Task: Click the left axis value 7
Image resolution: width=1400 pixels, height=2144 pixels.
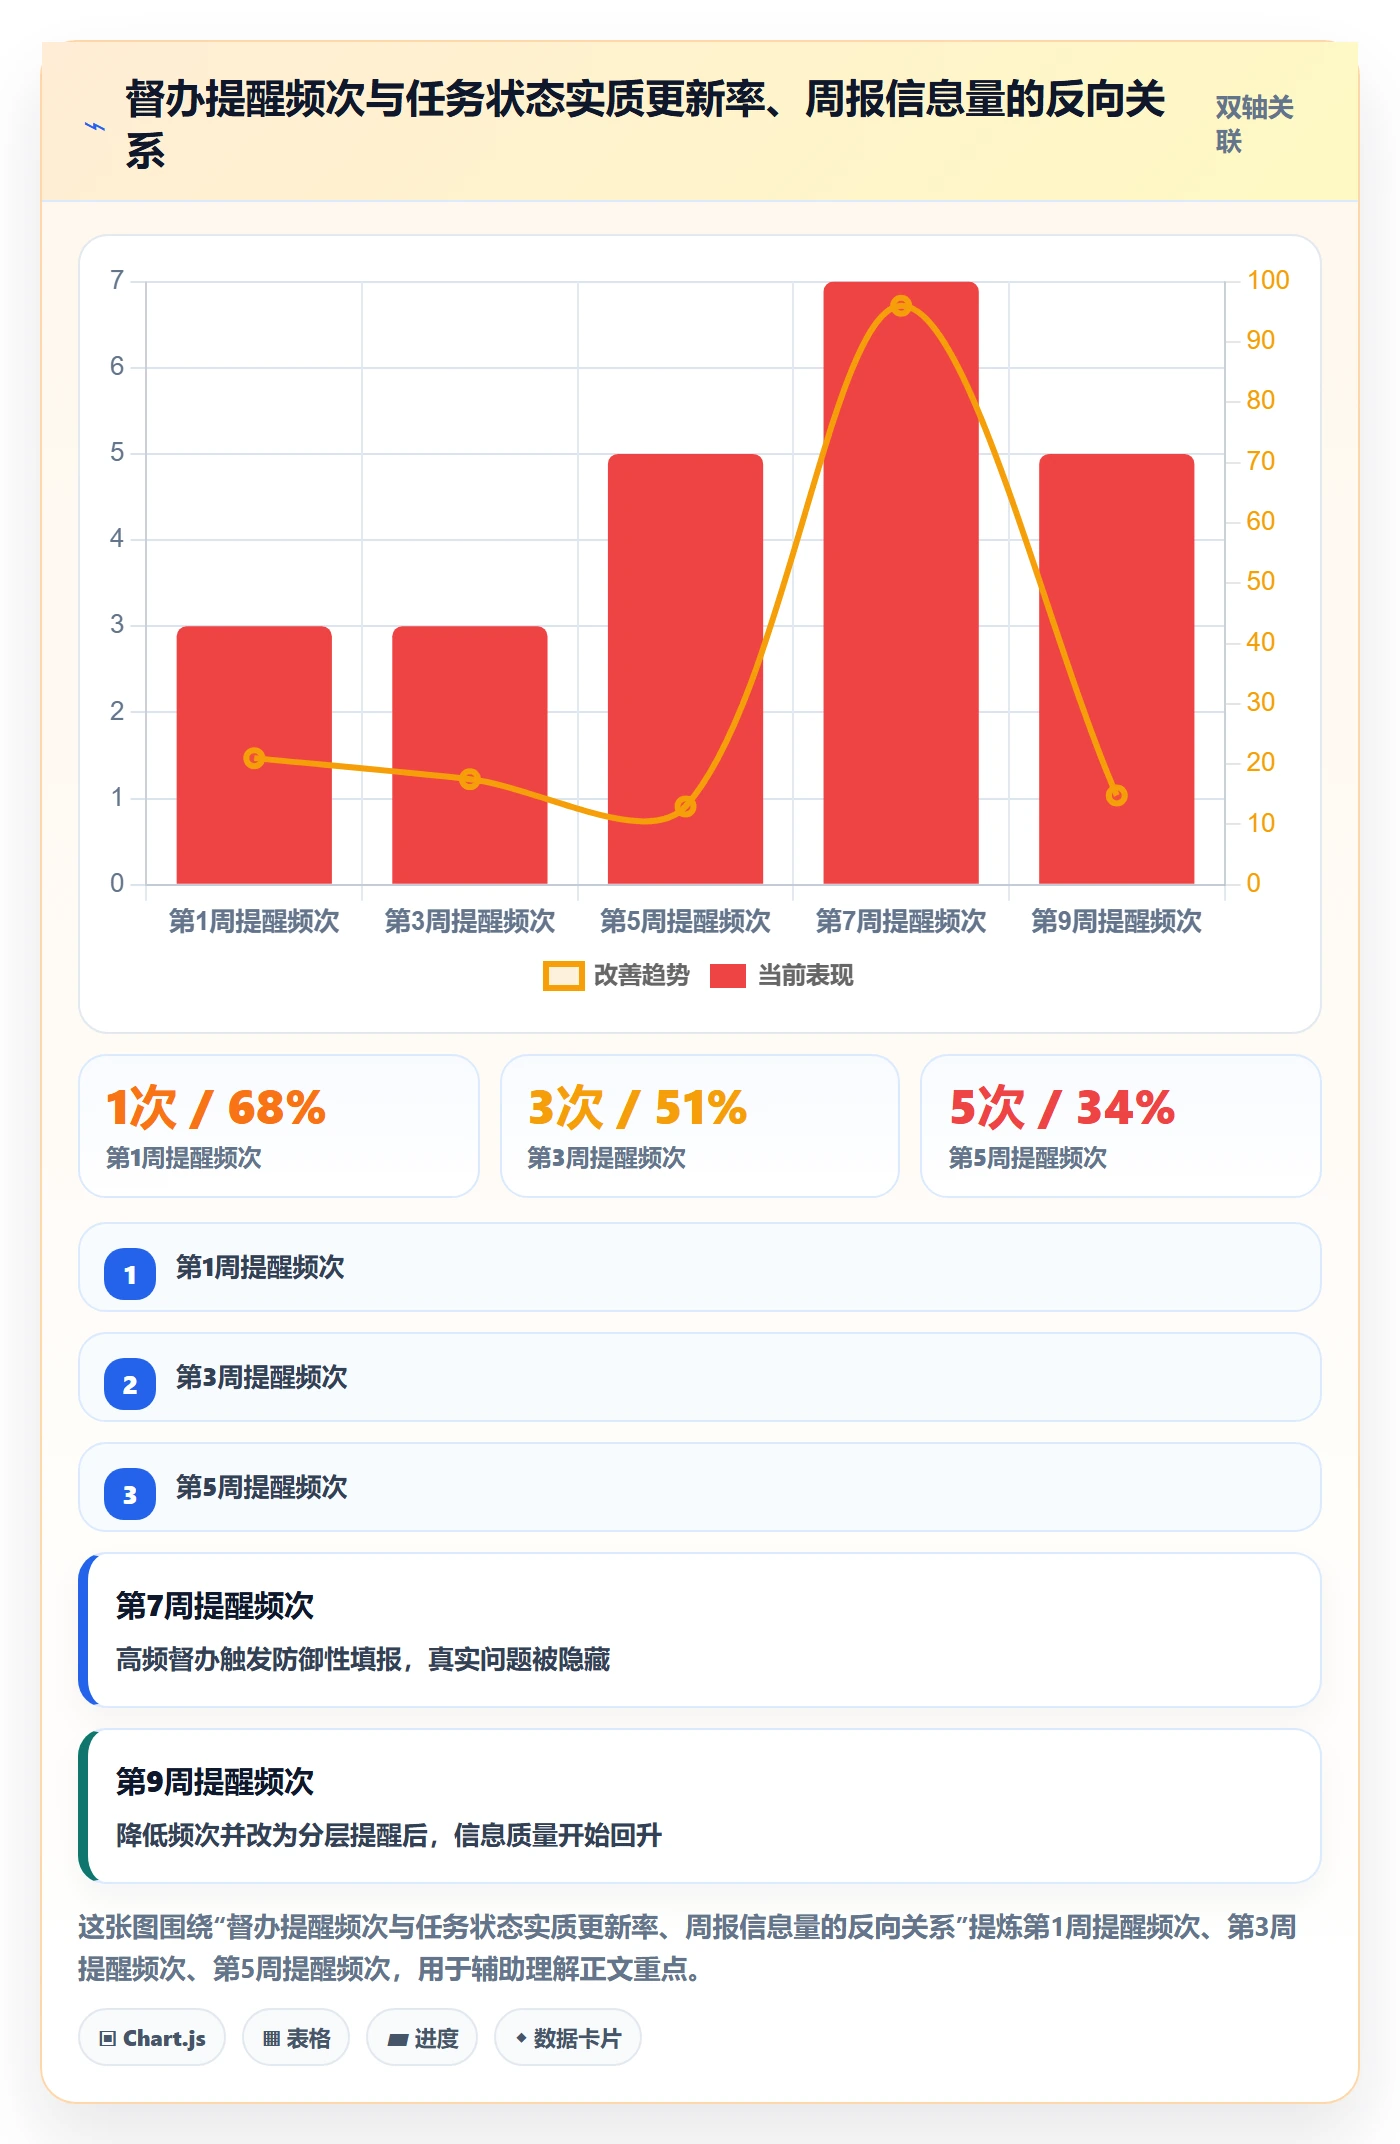Action: [x=117, y=280]
